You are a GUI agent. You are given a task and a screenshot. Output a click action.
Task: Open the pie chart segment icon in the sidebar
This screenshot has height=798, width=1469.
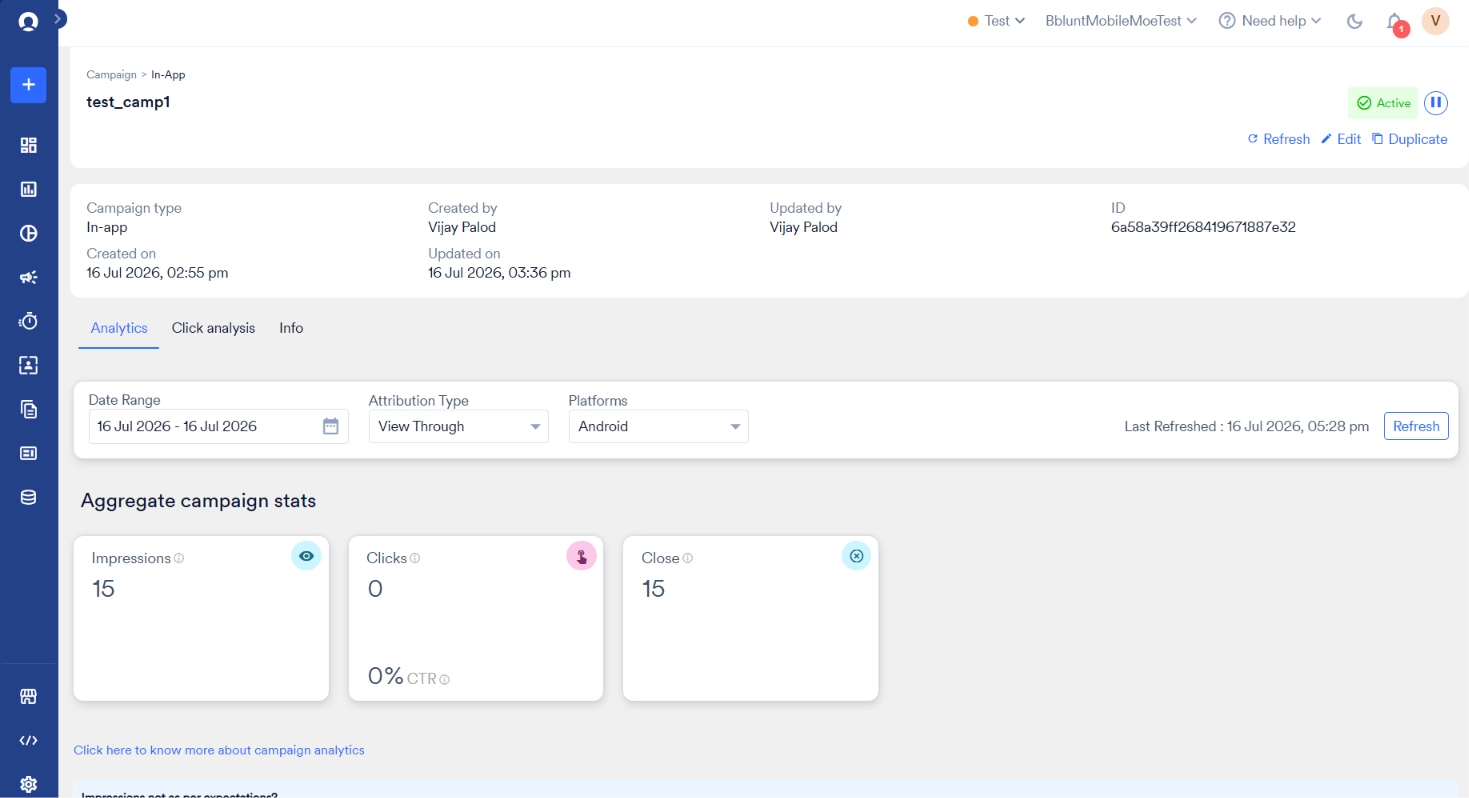(x=28, y=233)
